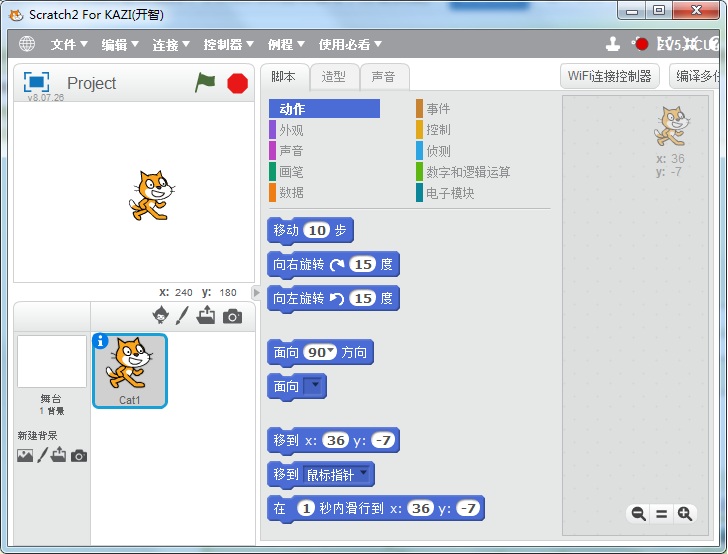Collapse stage panel with arrow

coord(256,293)
